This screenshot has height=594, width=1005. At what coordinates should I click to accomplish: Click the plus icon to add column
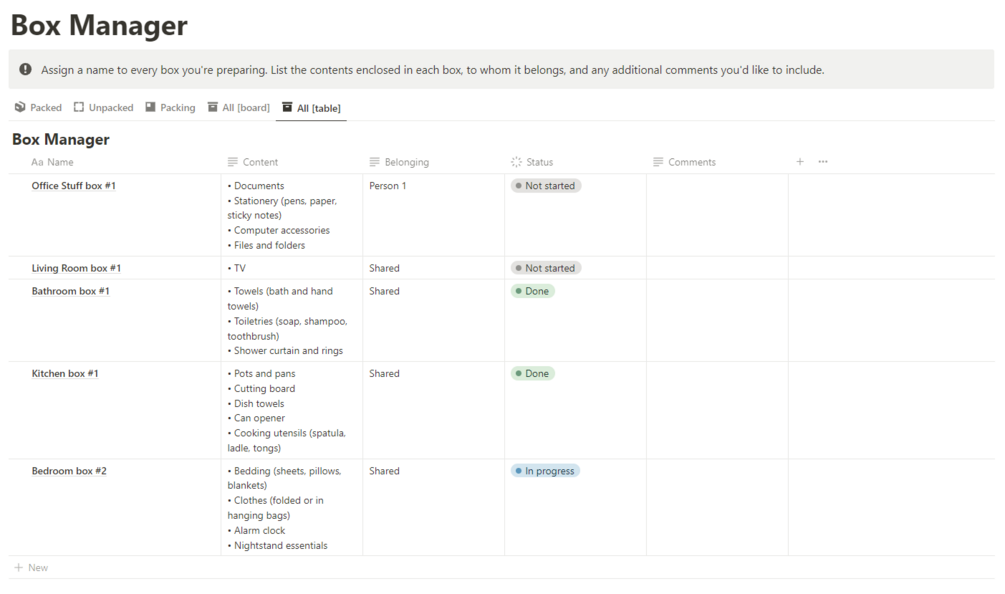tap(800, 162)
